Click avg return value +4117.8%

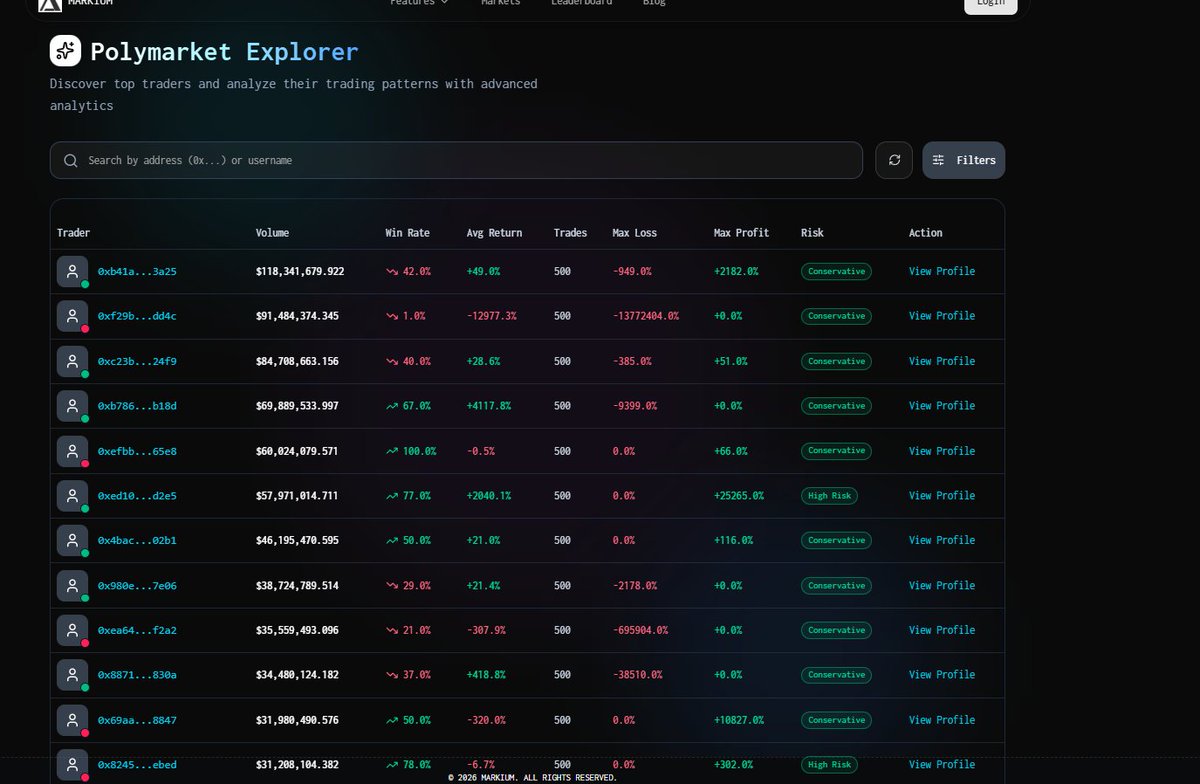point(489,406)
